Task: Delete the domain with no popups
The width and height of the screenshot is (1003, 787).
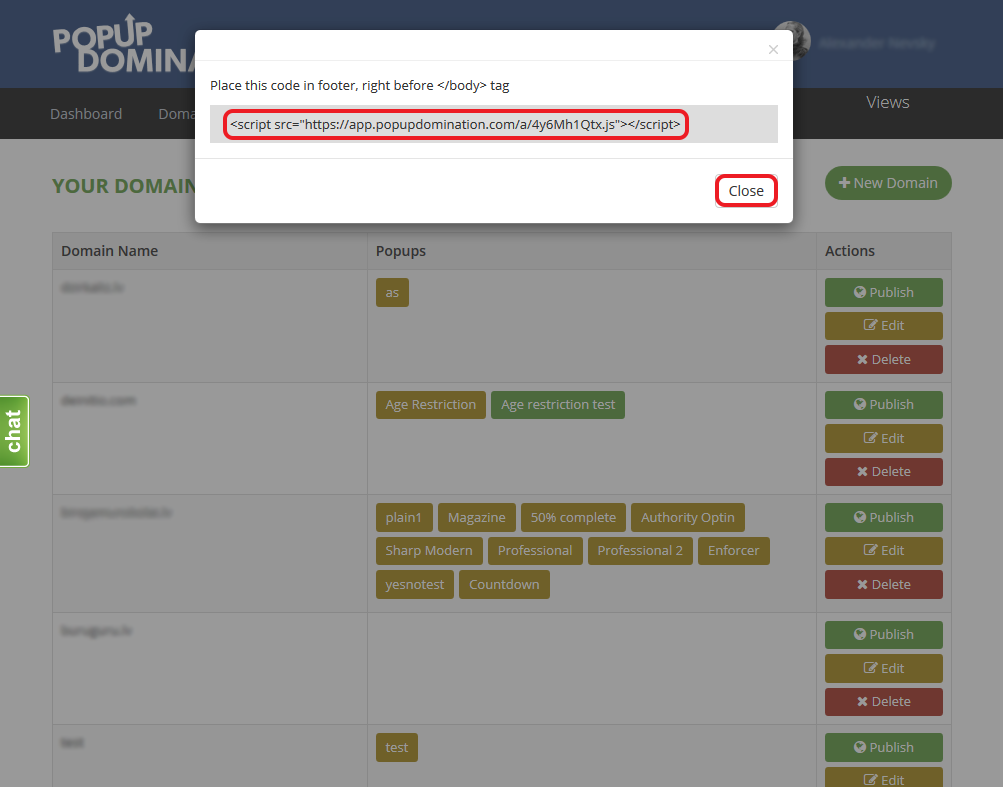Action: (x=883, y=702)
